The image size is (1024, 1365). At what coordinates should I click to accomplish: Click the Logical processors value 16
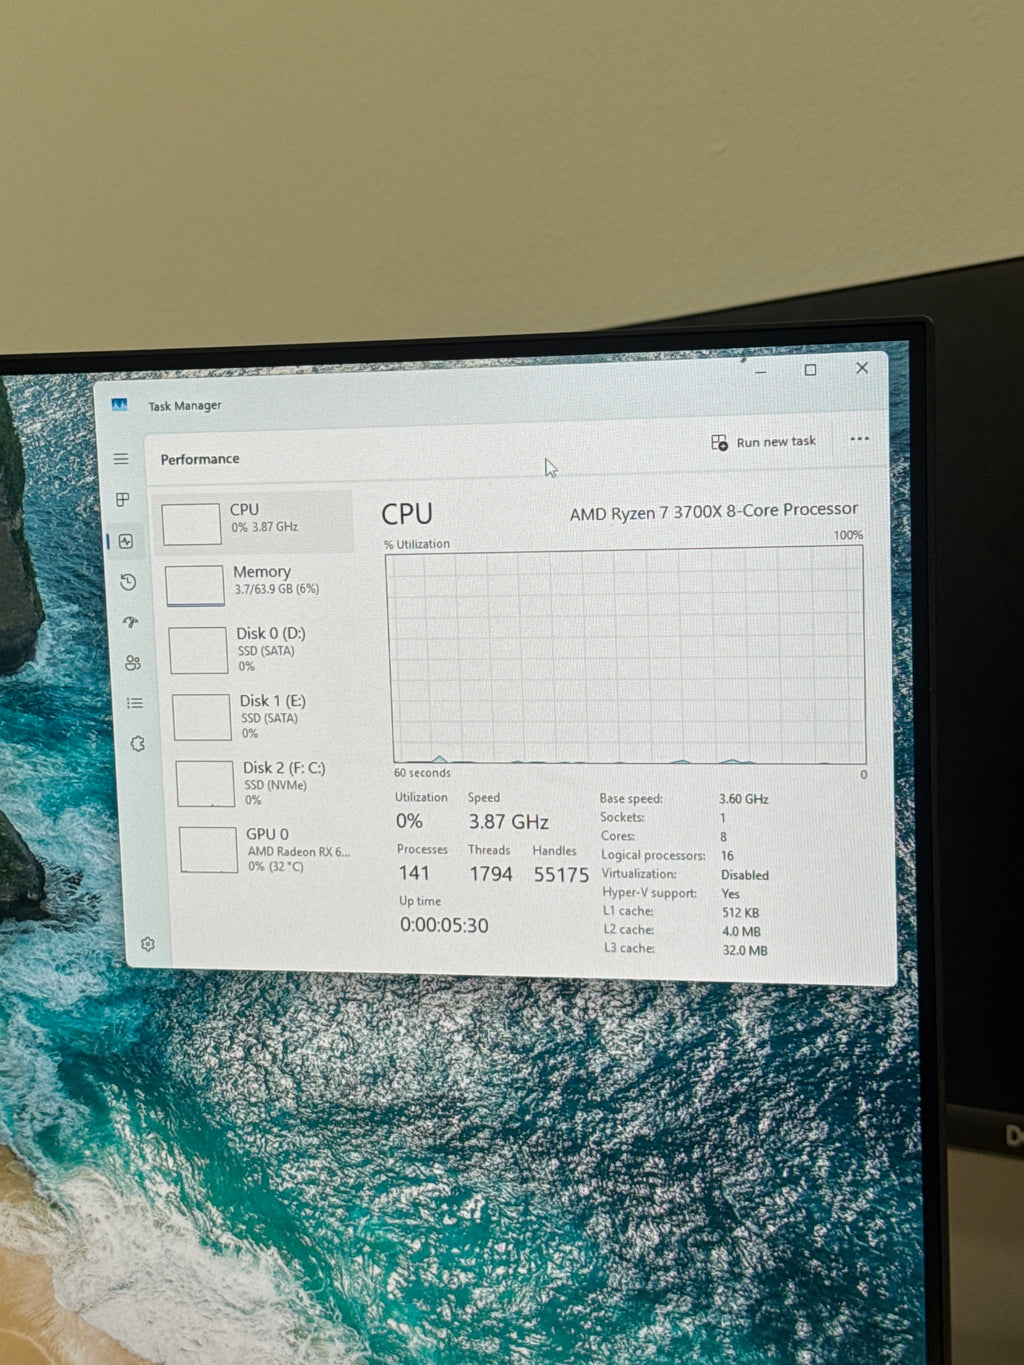[x=727, y=856]
